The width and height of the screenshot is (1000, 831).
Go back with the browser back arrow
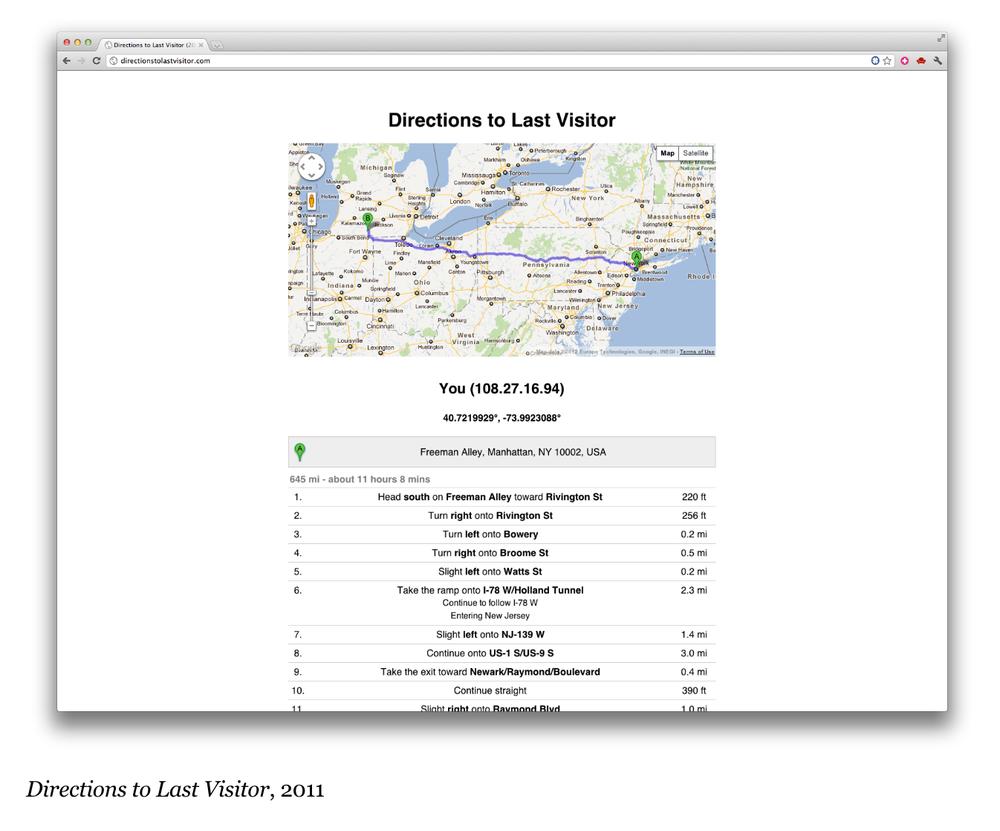click(66, 61)
